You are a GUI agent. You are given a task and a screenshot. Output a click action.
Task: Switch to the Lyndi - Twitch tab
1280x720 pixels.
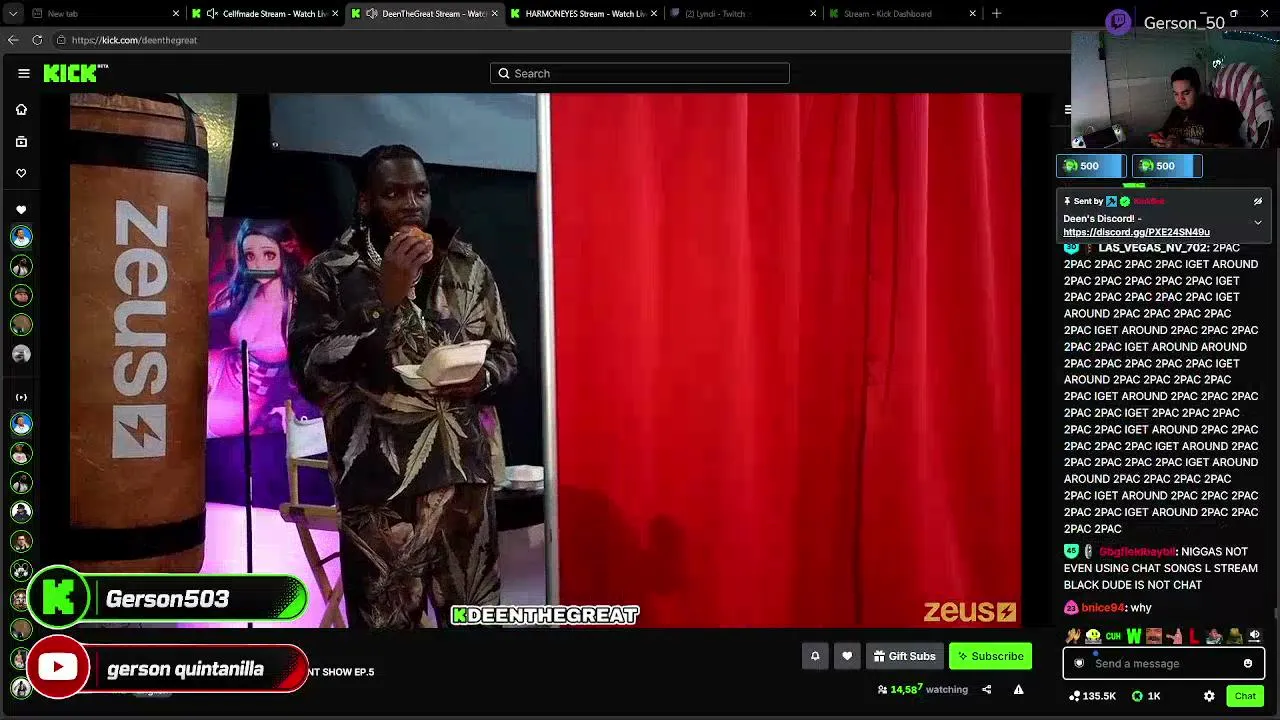tap(745, 14)
